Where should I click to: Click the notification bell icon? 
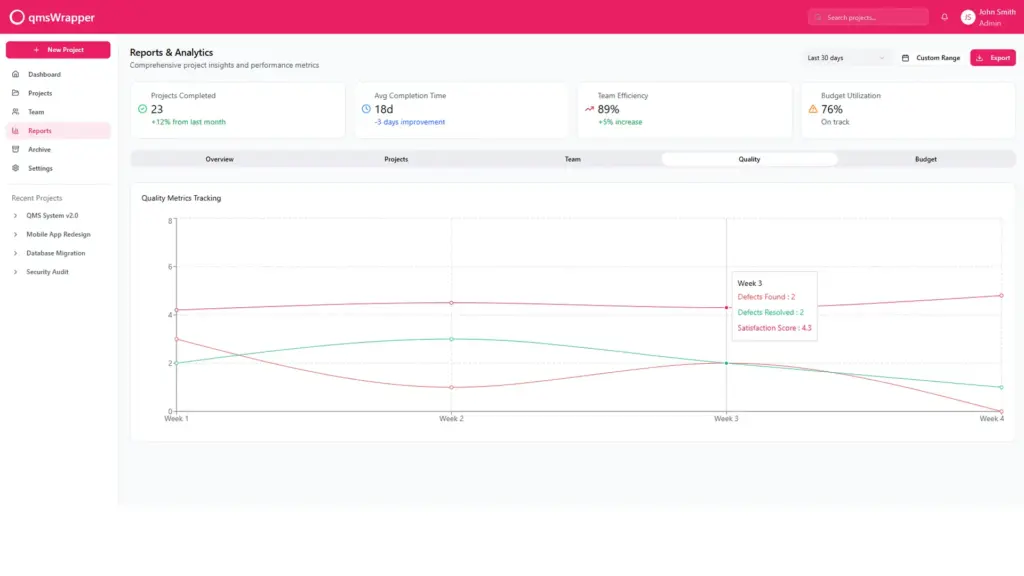pos(944,17)
